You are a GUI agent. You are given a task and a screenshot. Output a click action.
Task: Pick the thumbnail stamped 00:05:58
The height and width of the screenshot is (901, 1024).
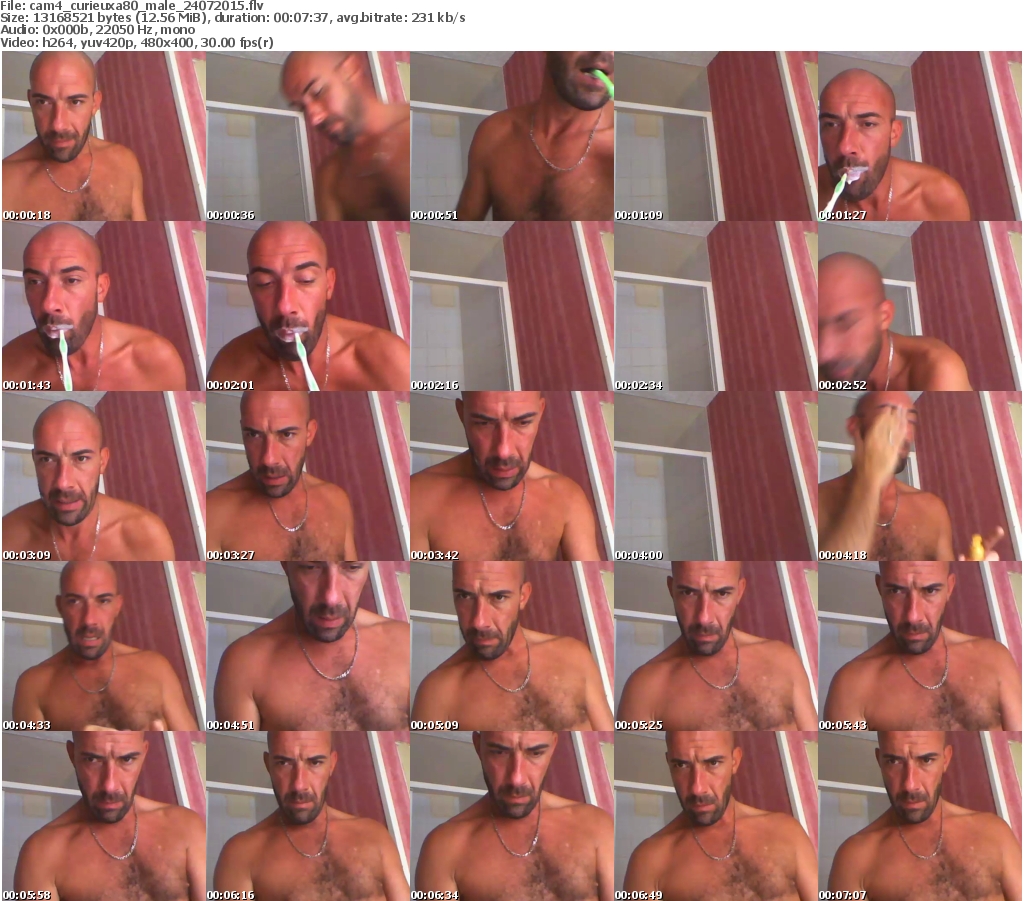coord(104,816)
